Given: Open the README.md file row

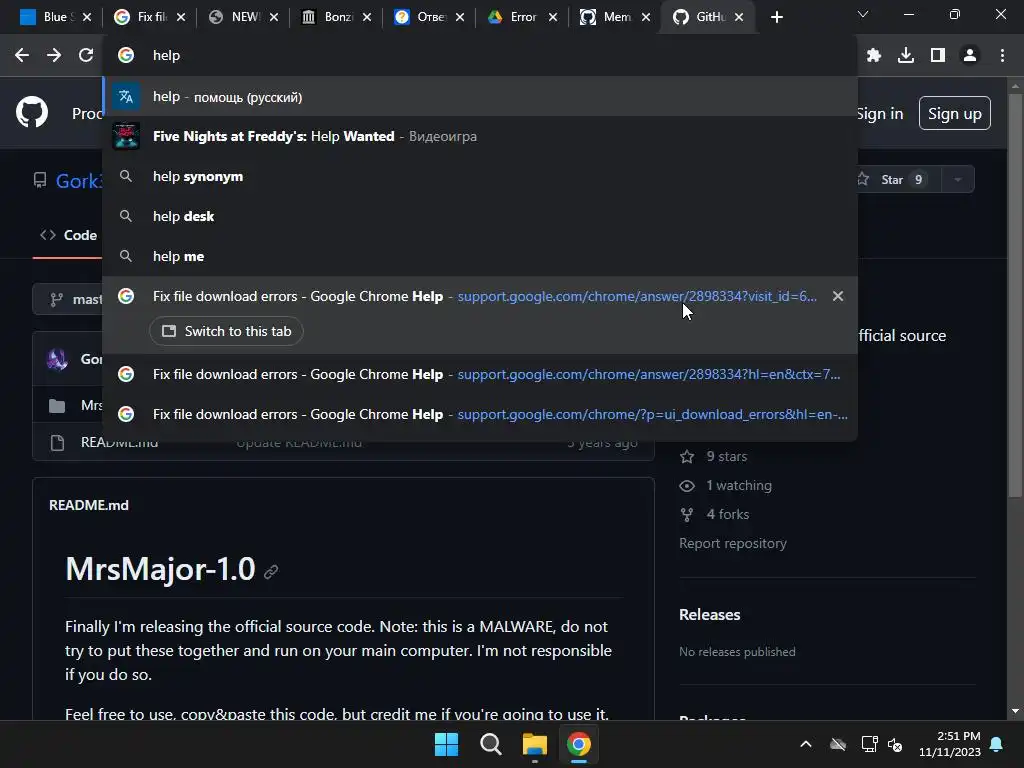Looking at the screenshot, I should pos(344,443).
